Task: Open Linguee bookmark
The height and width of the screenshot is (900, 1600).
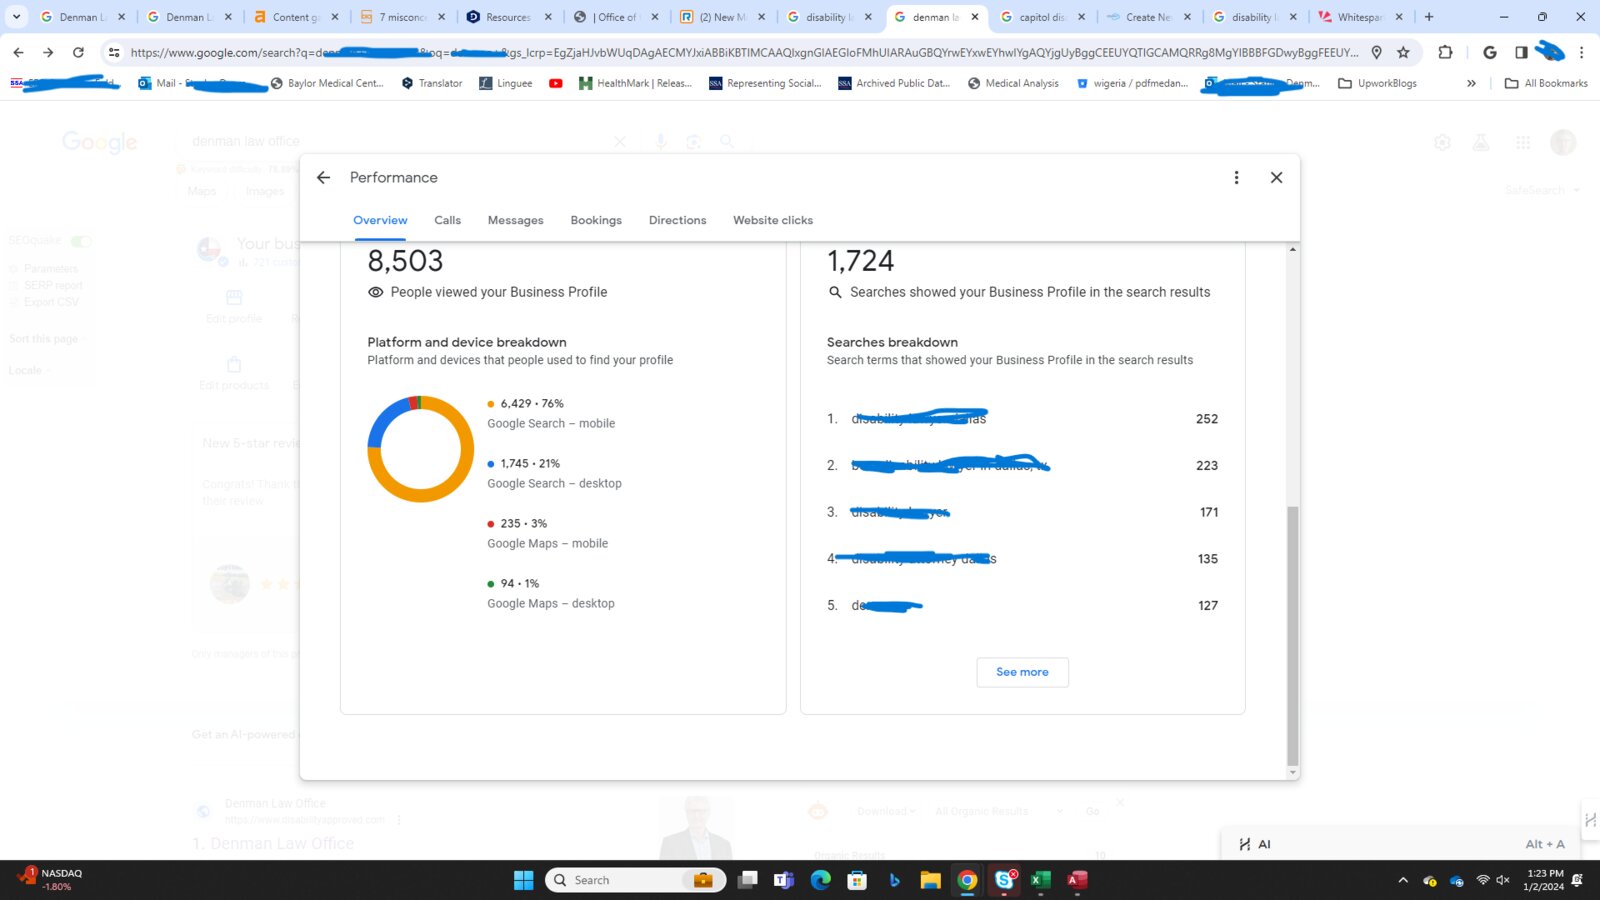Action: click(x=506, y=83)
